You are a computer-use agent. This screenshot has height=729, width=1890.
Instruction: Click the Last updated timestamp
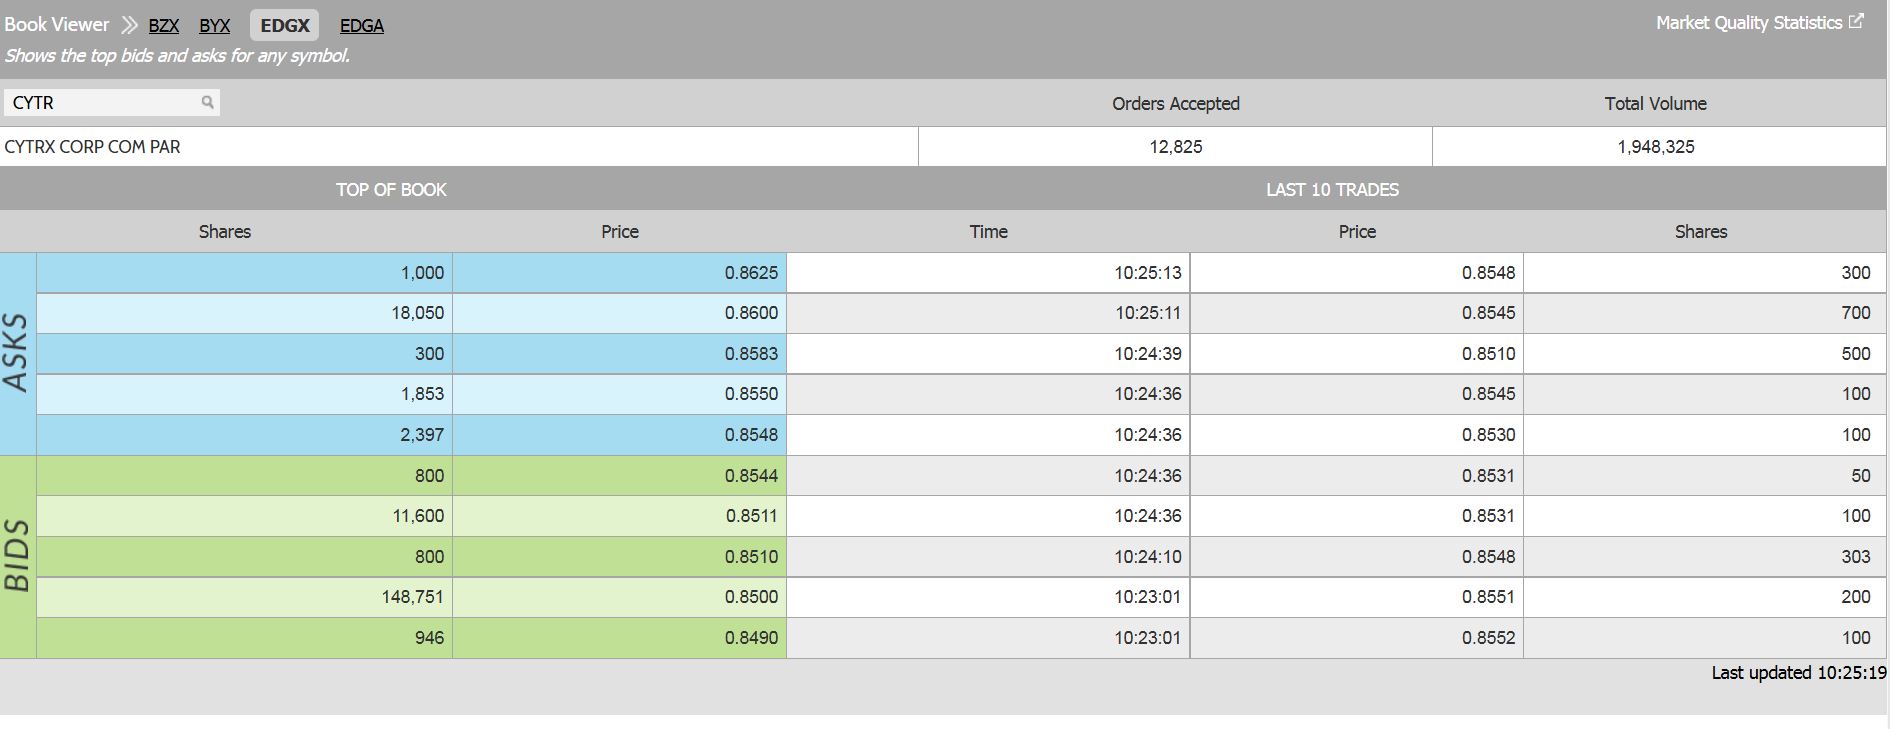1797,673
